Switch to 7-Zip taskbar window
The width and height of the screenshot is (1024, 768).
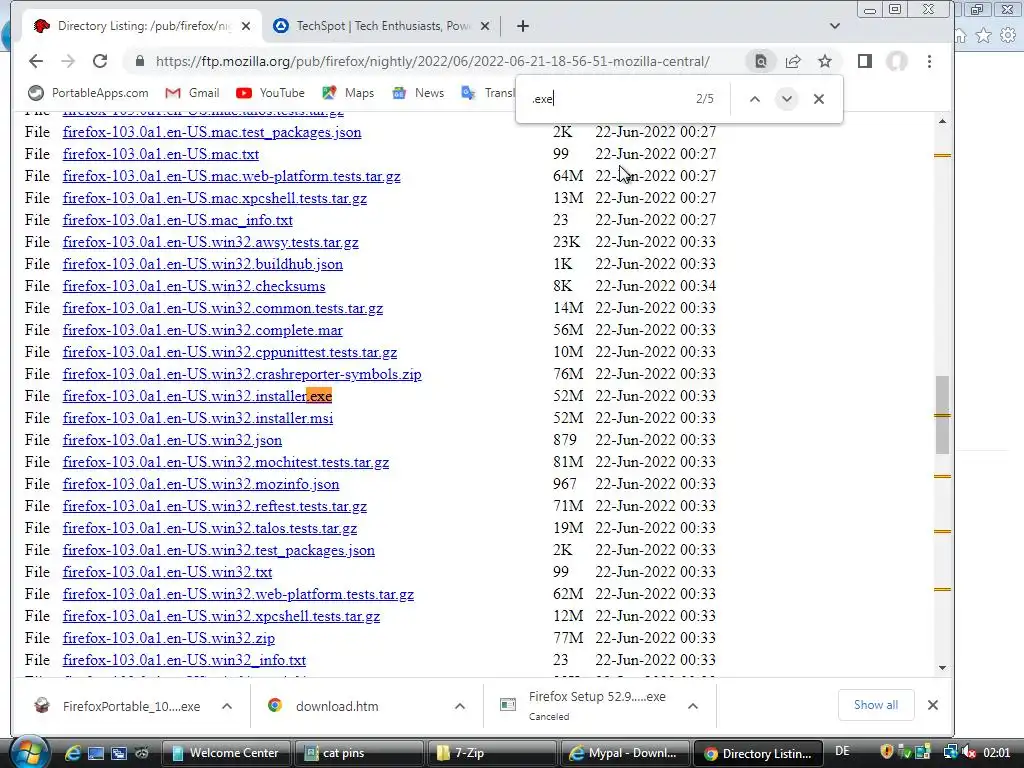pos(492,753)
